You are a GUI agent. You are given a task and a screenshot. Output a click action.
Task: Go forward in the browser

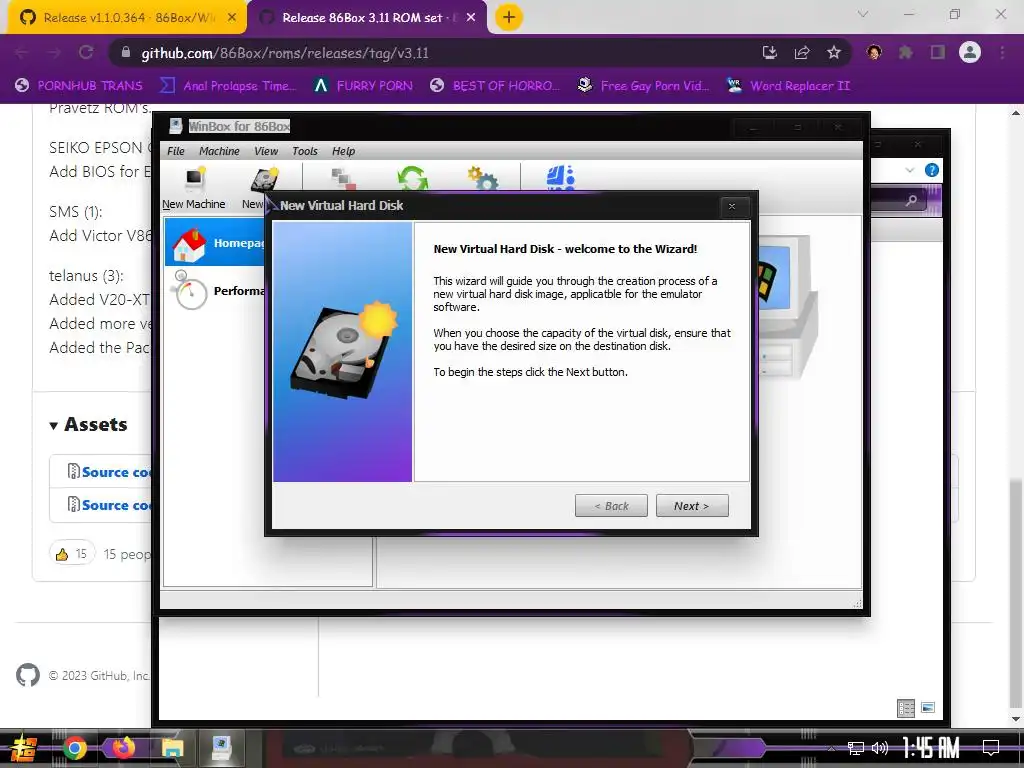point(54,53)
